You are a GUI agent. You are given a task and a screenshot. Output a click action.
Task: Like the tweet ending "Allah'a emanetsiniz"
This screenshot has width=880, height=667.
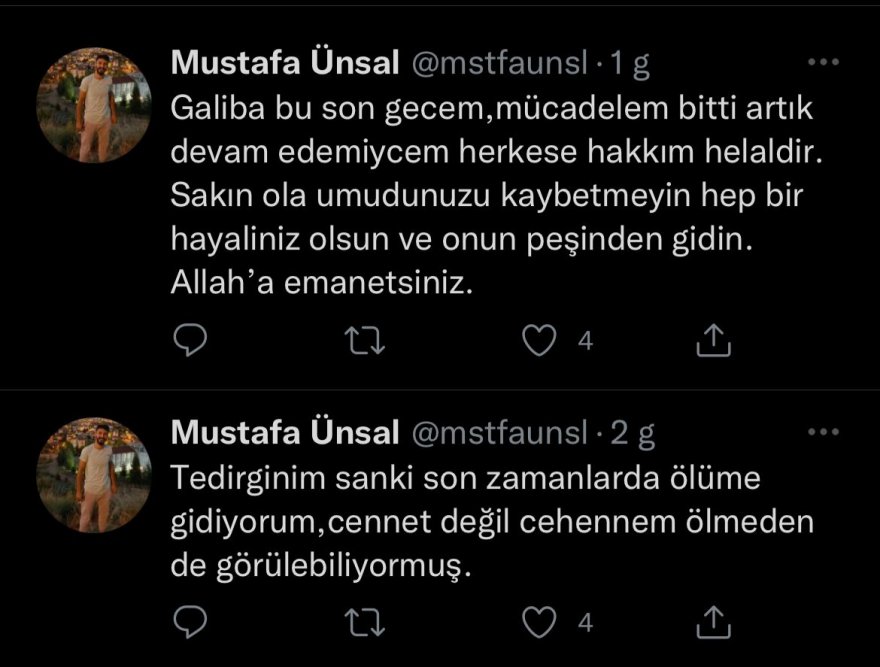(540, 342)
